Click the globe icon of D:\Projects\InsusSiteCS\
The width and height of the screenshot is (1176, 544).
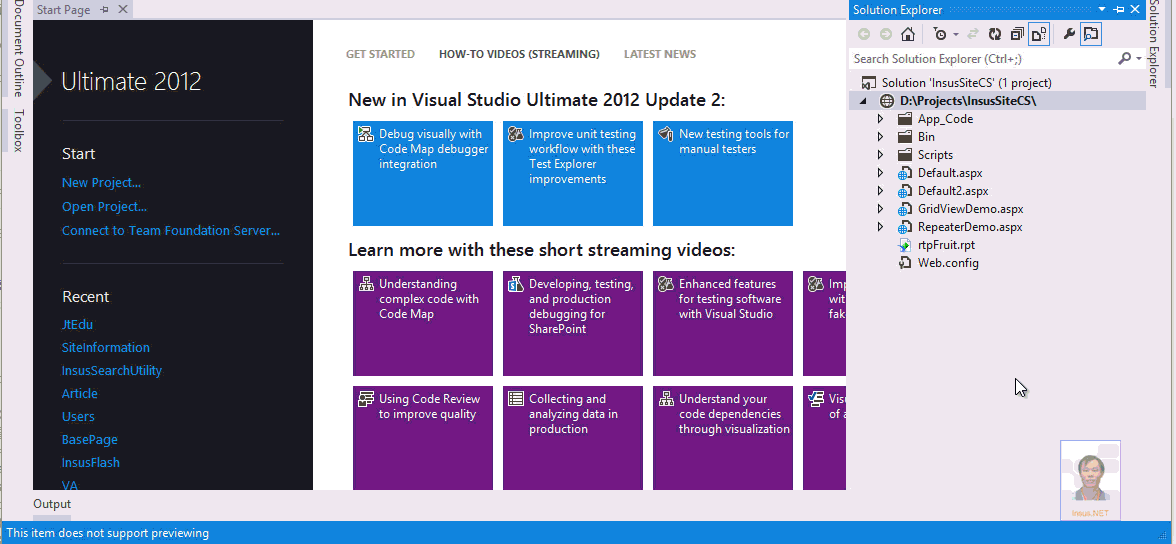887,101
